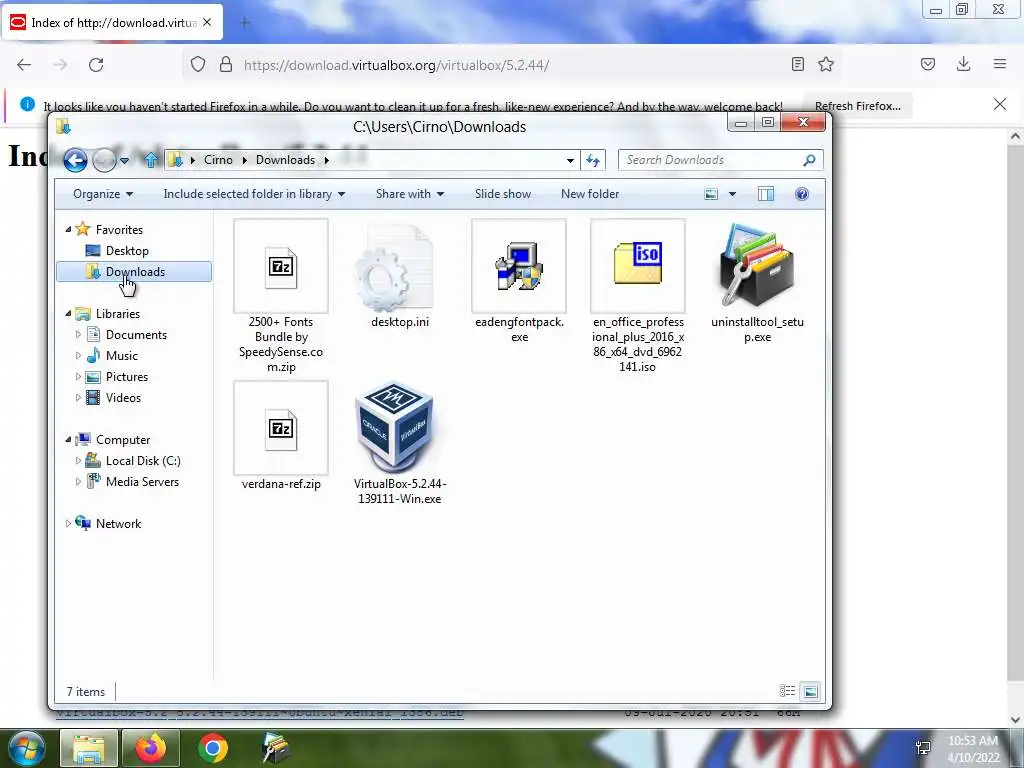Expand the Network tree node
Viewport: 1024px width, 768px height.
click(68, 523)
